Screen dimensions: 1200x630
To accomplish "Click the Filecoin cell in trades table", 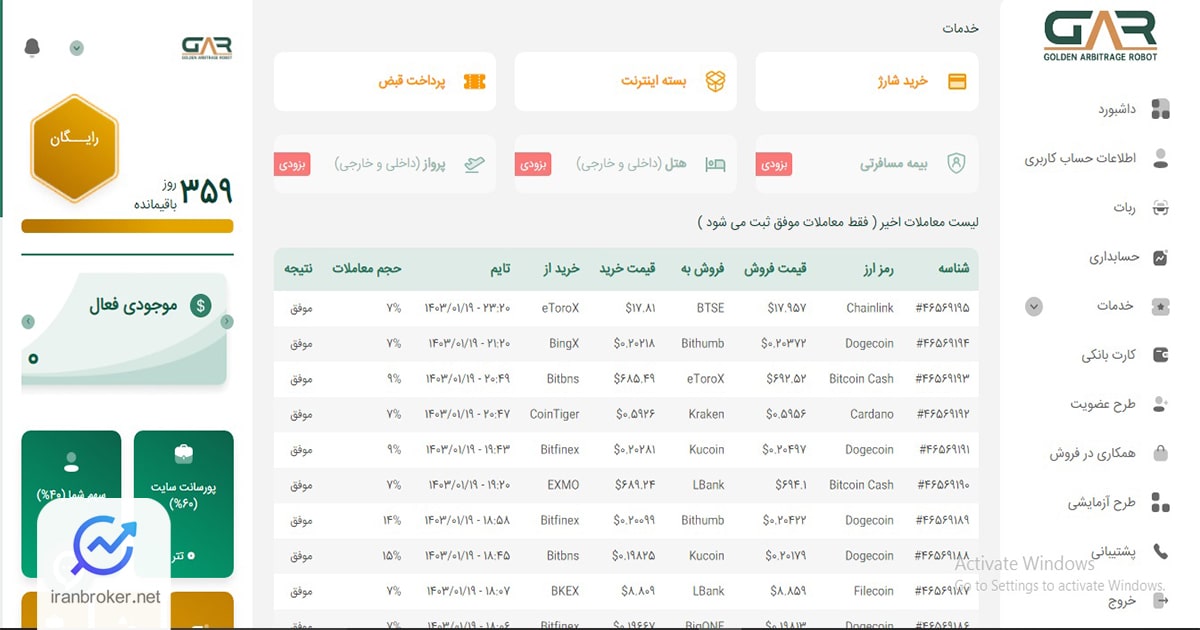I will 874,591.
